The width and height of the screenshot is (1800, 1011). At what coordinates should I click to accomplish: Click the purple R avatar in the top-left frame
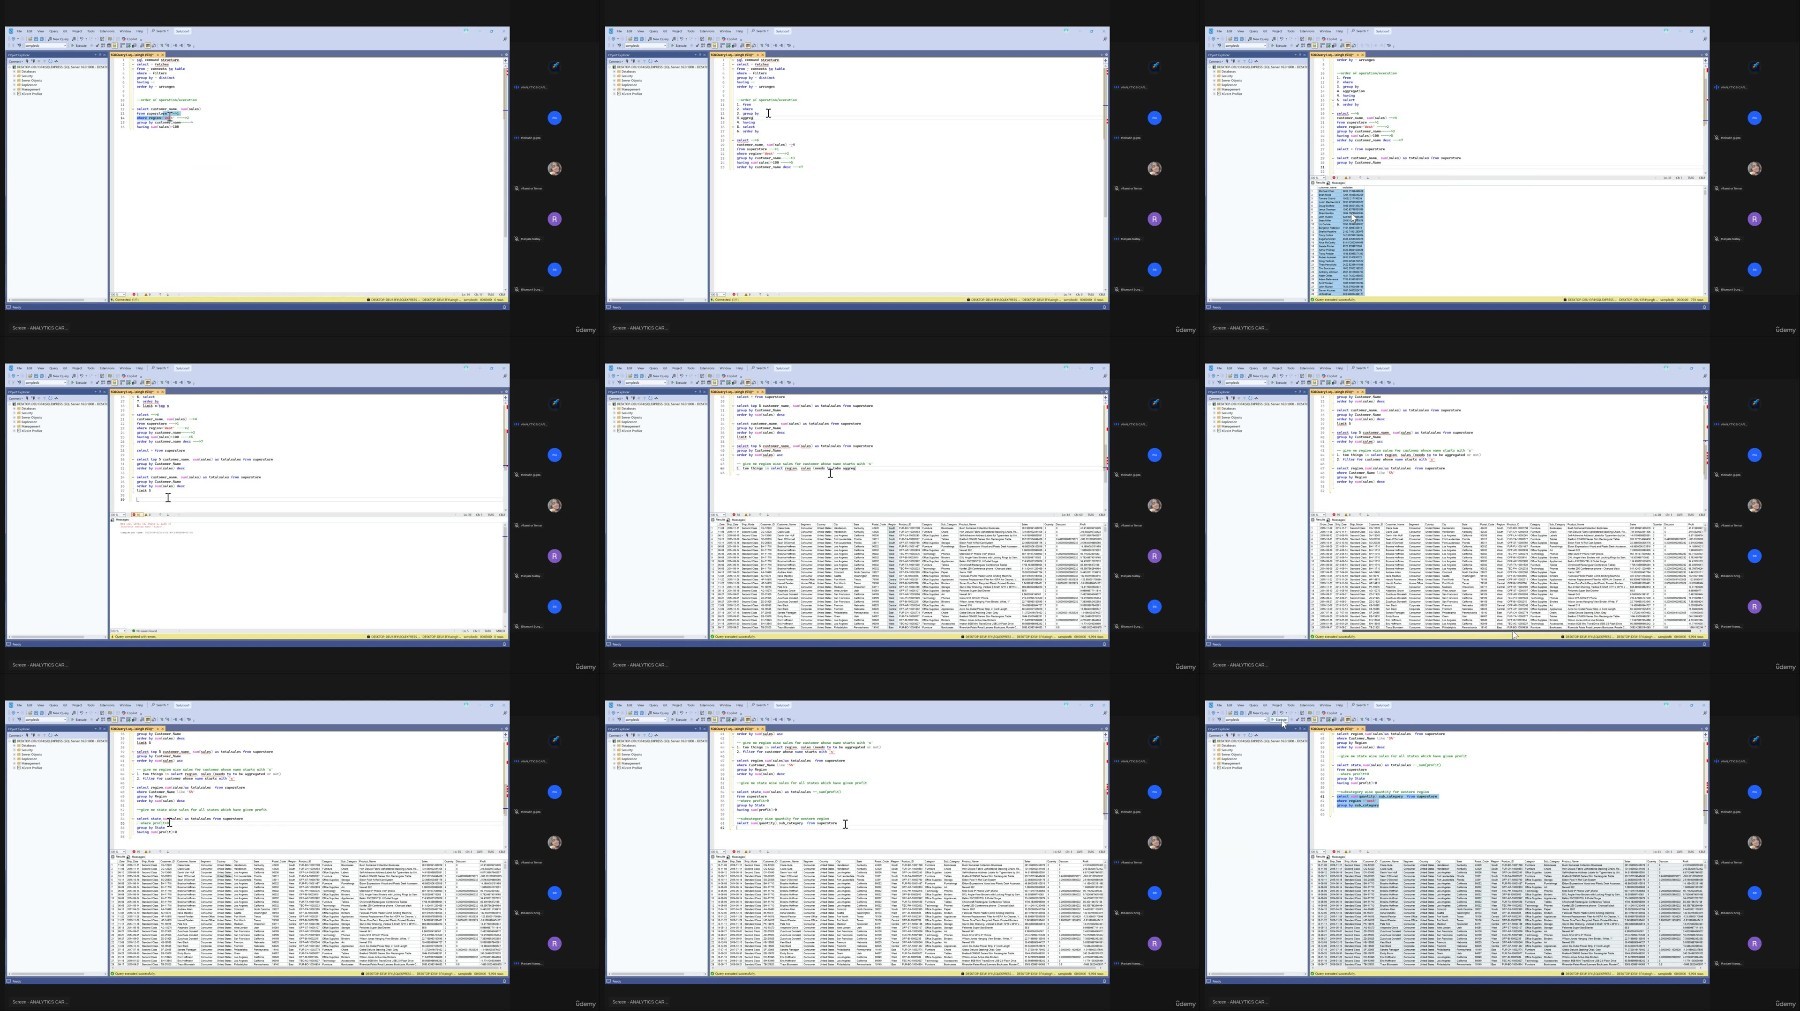pyautogui.click(x=554, y=219)
